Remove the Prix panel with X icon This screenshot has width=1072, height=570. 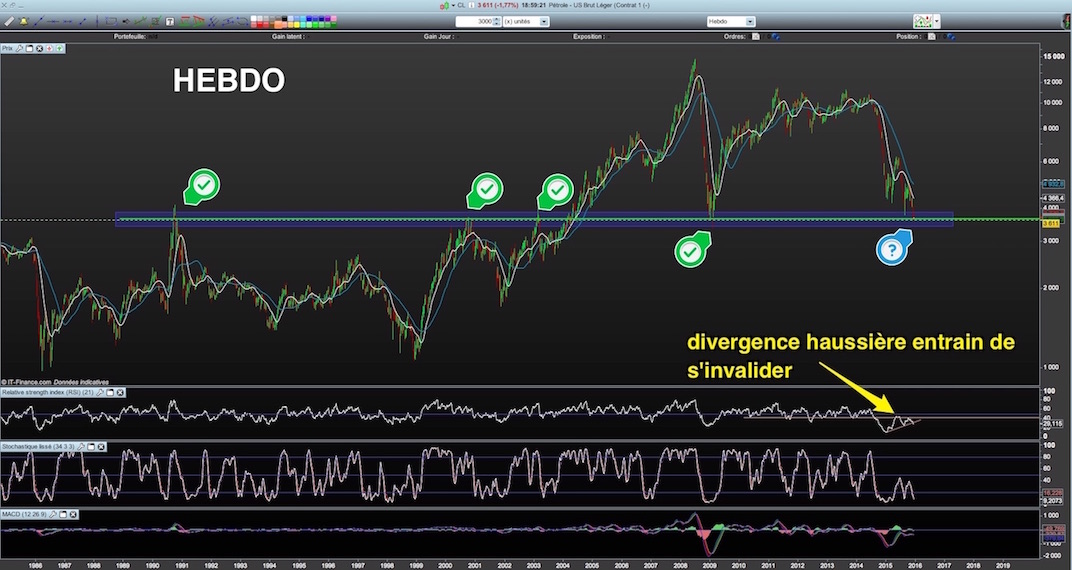[40, 49]
